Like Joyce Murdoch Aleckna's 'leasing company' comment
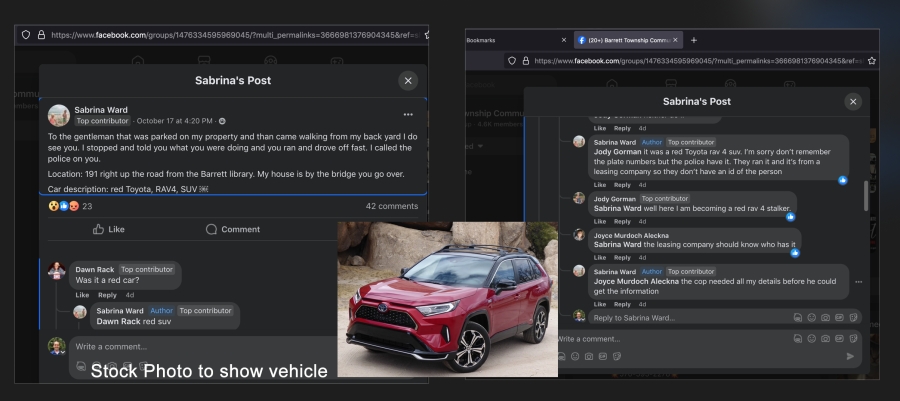This screenshot has width=900, height=401. (x=600, y=258)
